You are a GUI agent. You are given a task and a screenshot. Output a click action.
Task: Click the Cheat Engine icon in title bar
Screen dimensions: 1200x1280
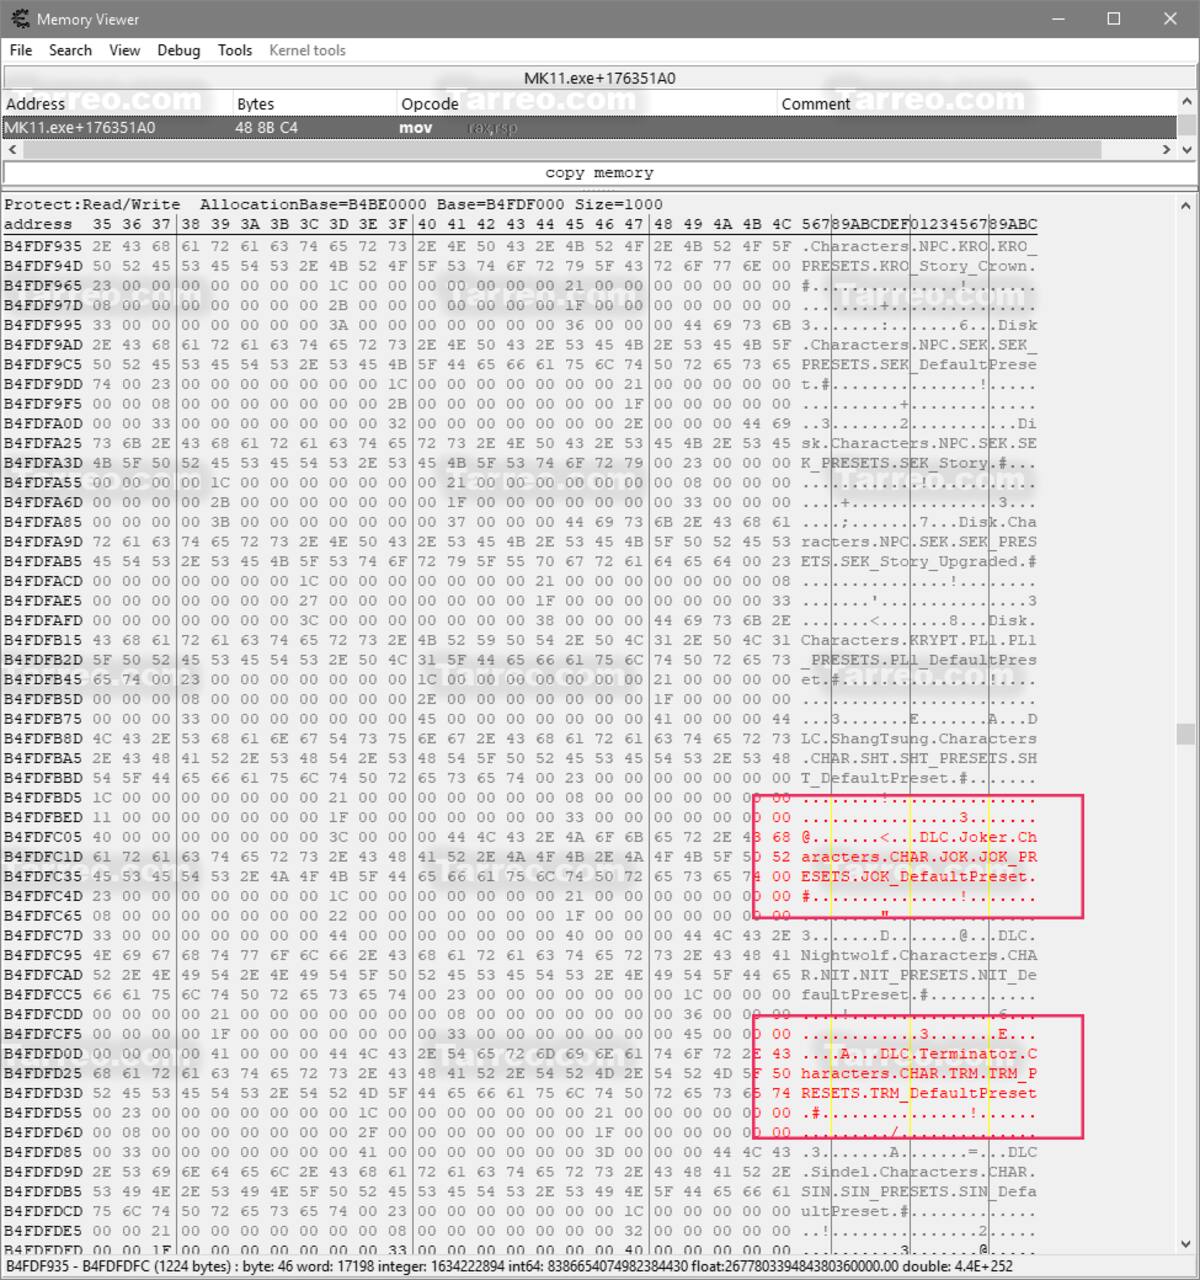click(x=19, y=19)
